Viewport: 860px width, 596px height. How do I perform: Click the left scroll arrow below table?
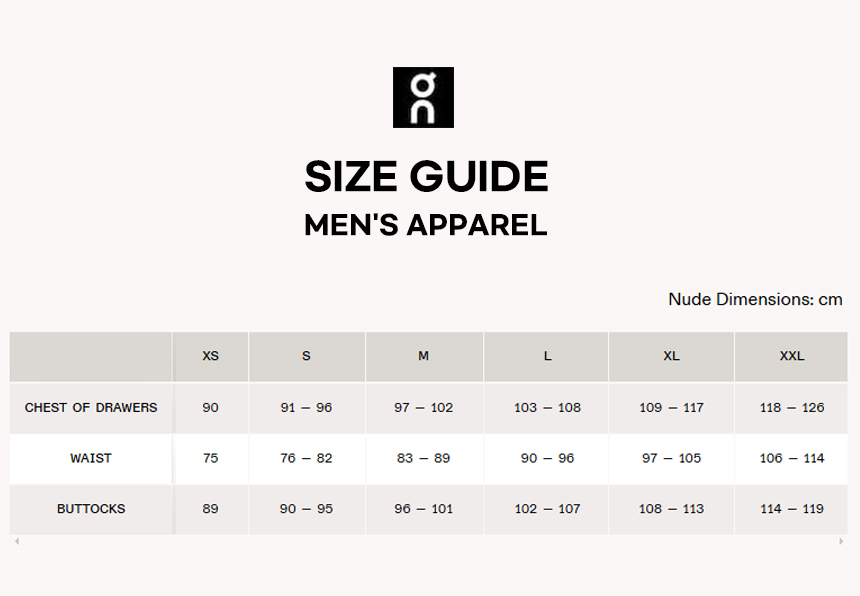16,541
